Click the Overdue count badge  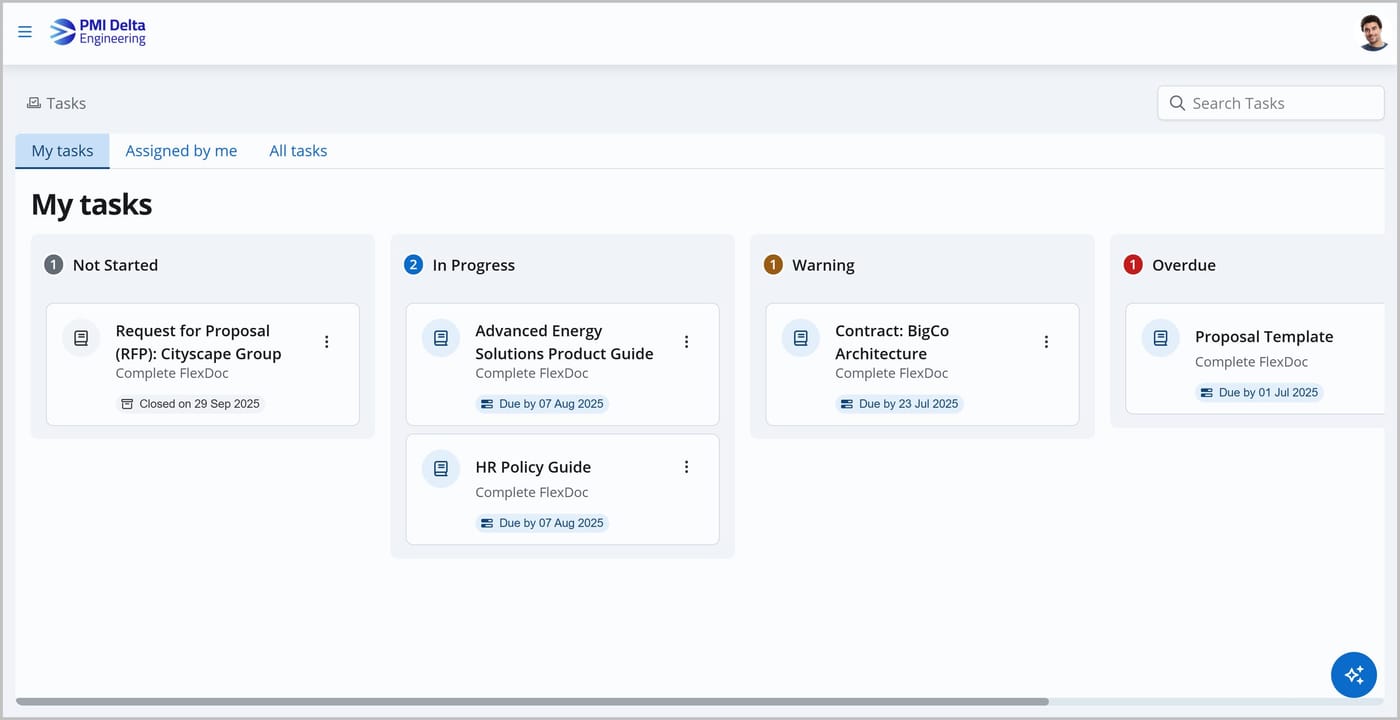1133,265
